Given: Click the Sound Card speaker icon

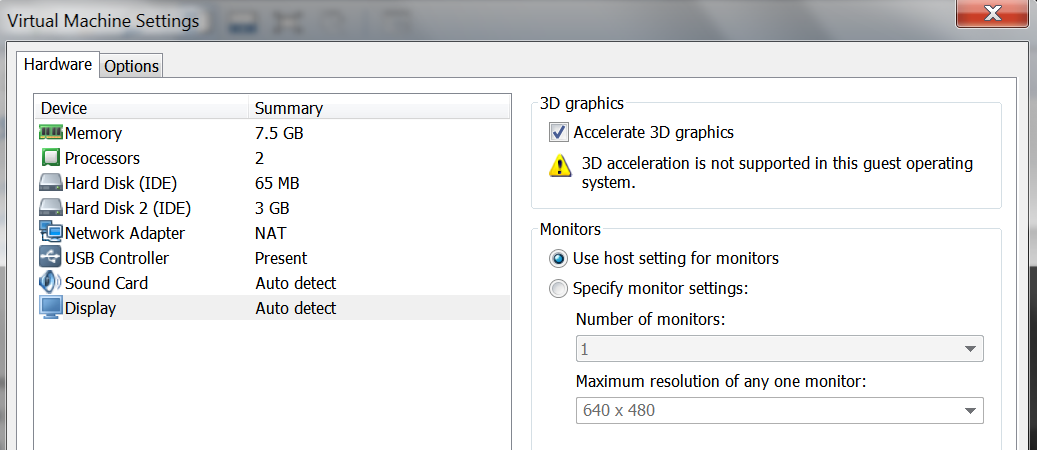Looking at the screenshot, I should point(51,283).
